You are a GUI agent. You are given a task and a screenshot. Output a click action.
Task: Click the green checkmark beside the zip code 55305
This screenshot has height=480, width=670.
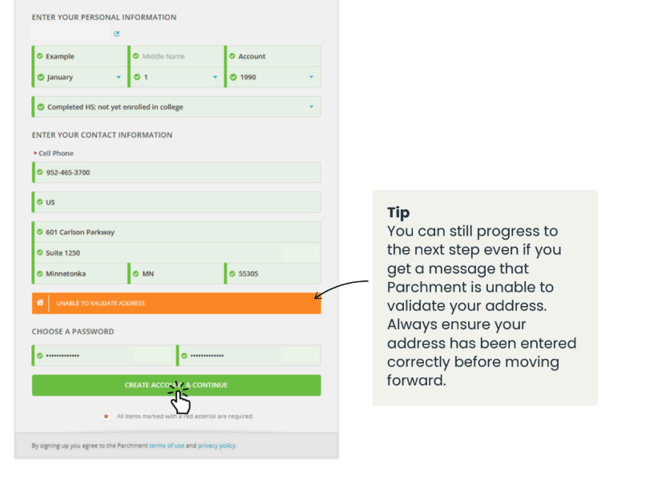pos(232,274)
